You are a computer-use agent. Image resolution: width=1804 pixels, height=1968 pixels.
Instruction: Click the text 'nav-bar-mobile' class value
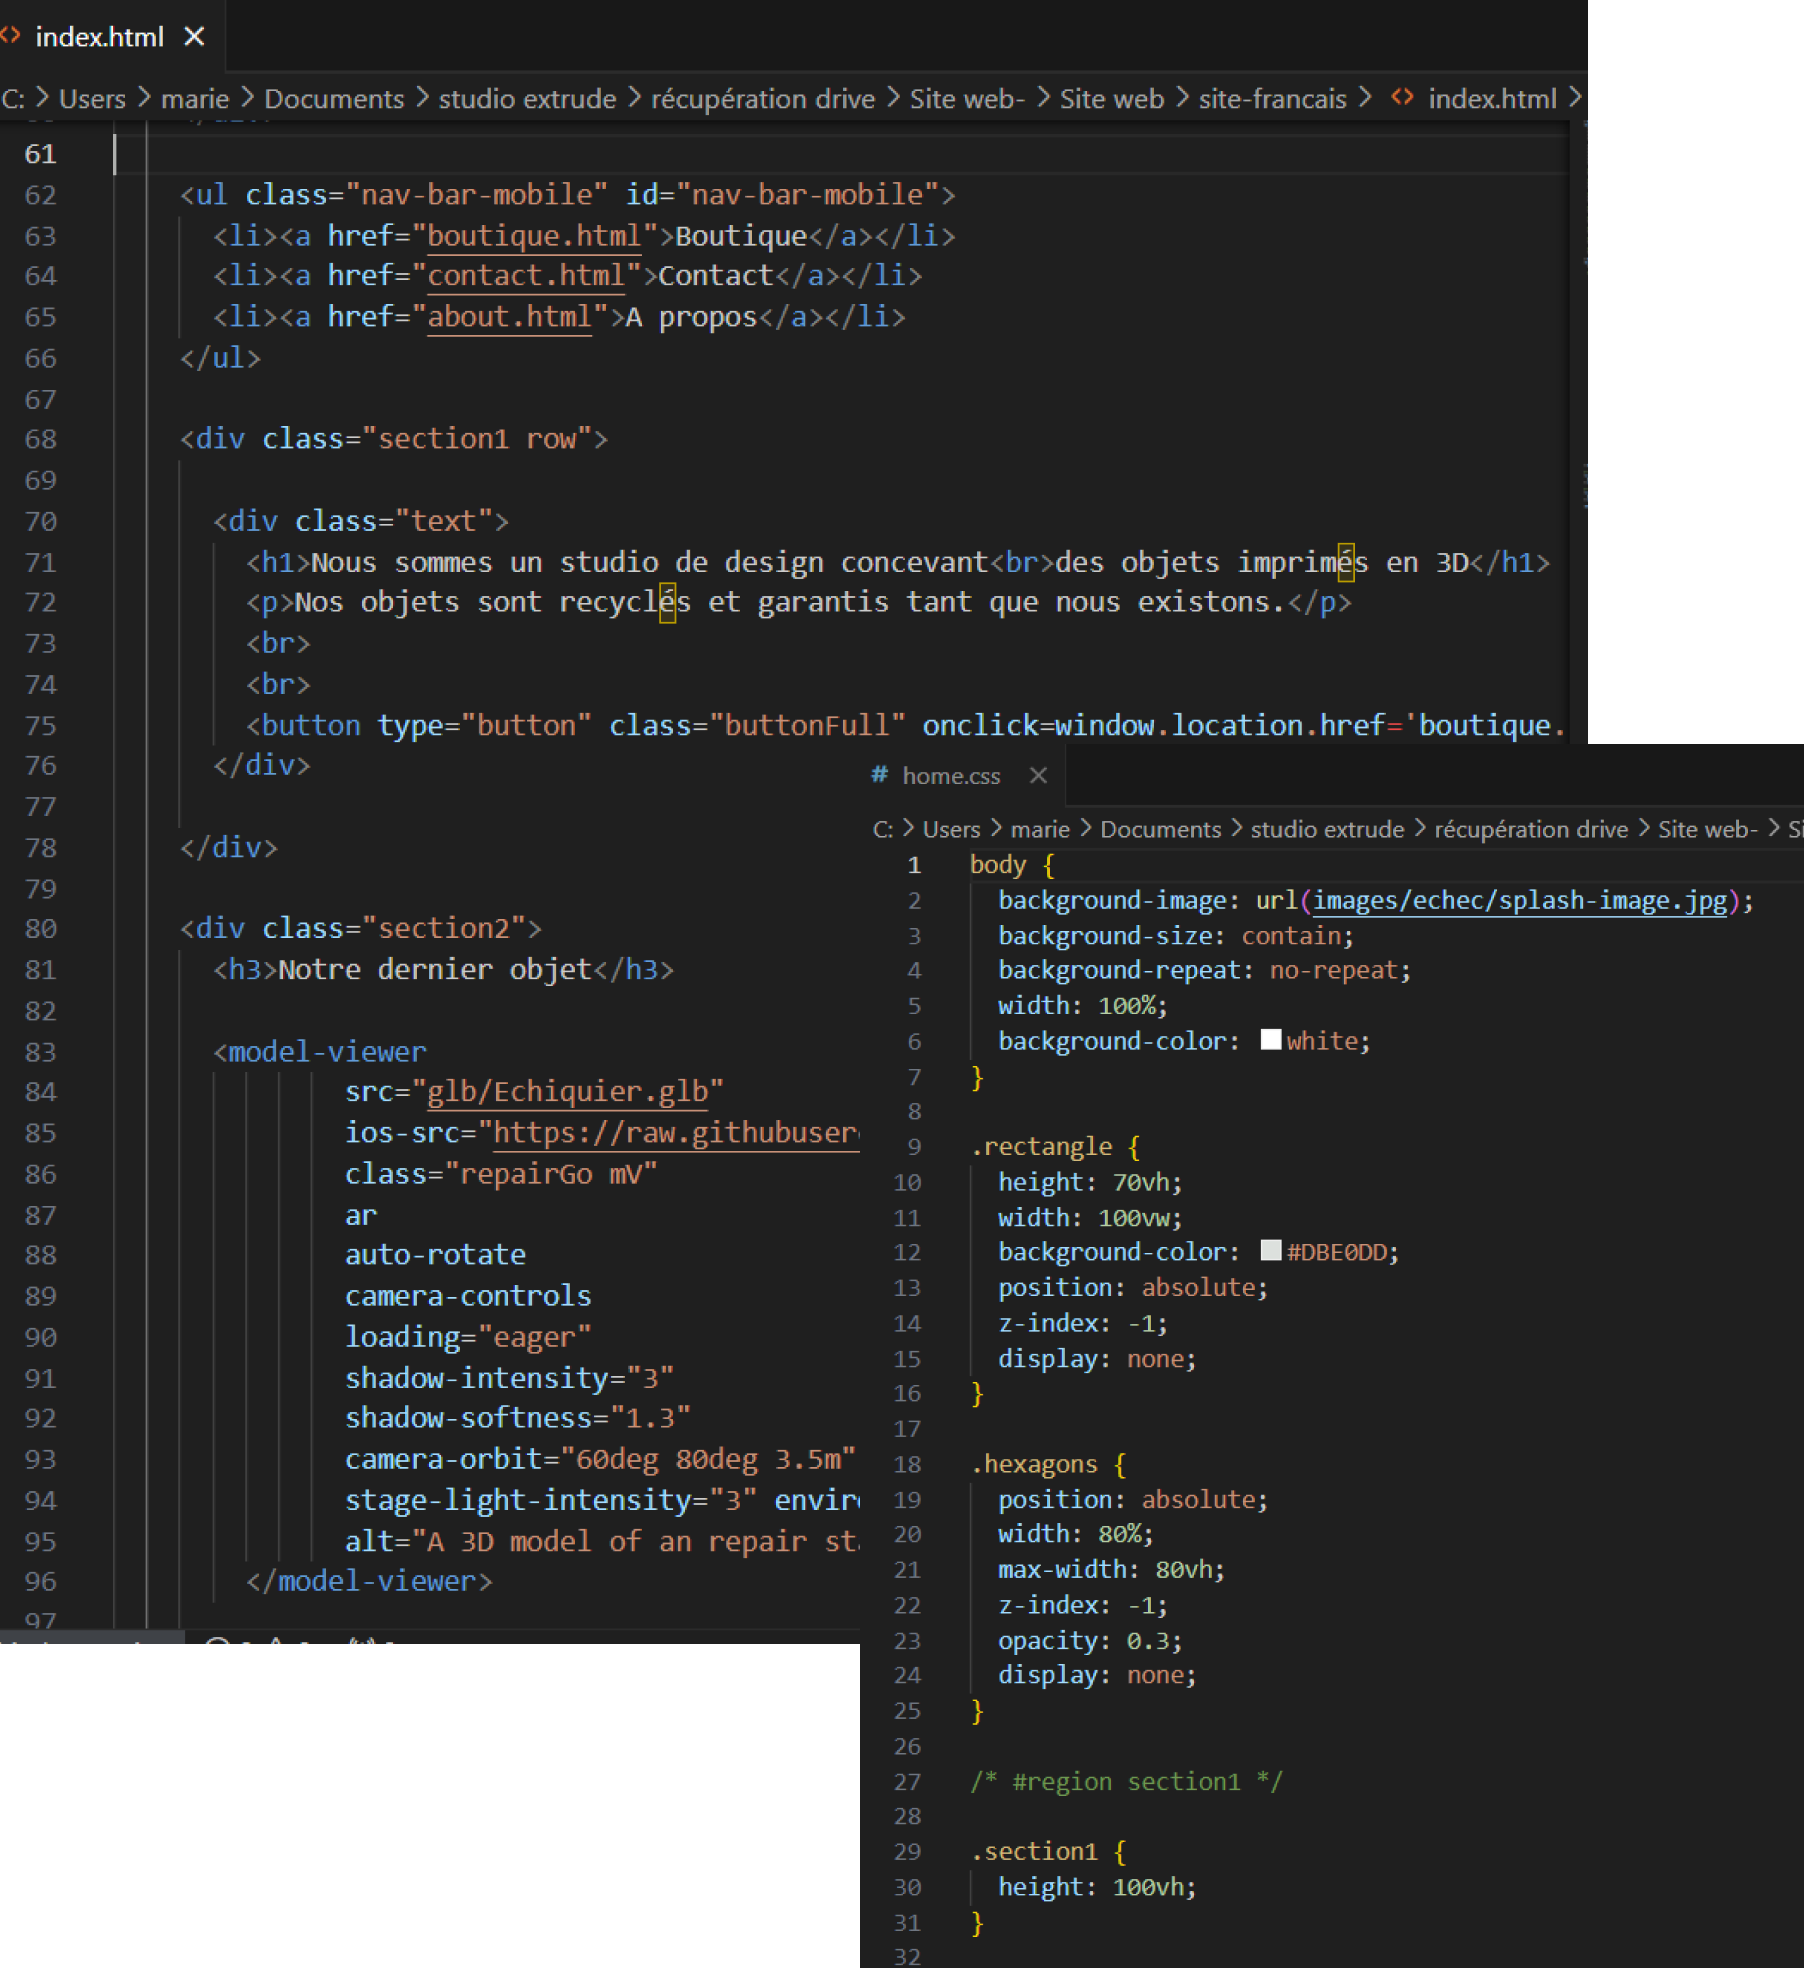coord(476,195)
